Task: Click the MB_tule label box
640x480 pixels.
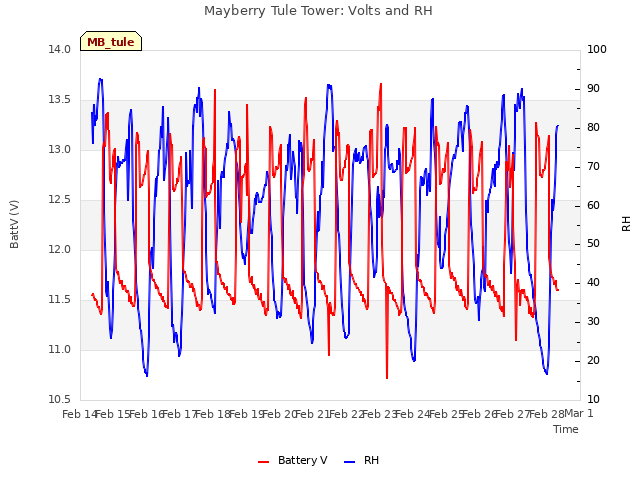Action: [x=111, y=41]
